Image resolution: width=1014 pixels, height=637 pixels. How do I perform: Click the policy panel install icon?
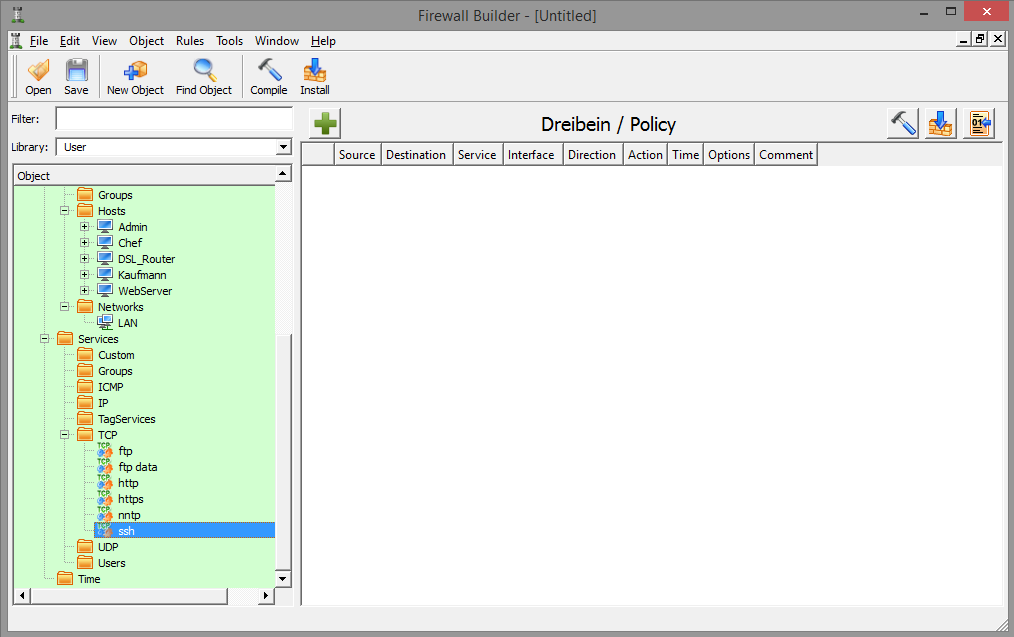(x=940, y=124)
